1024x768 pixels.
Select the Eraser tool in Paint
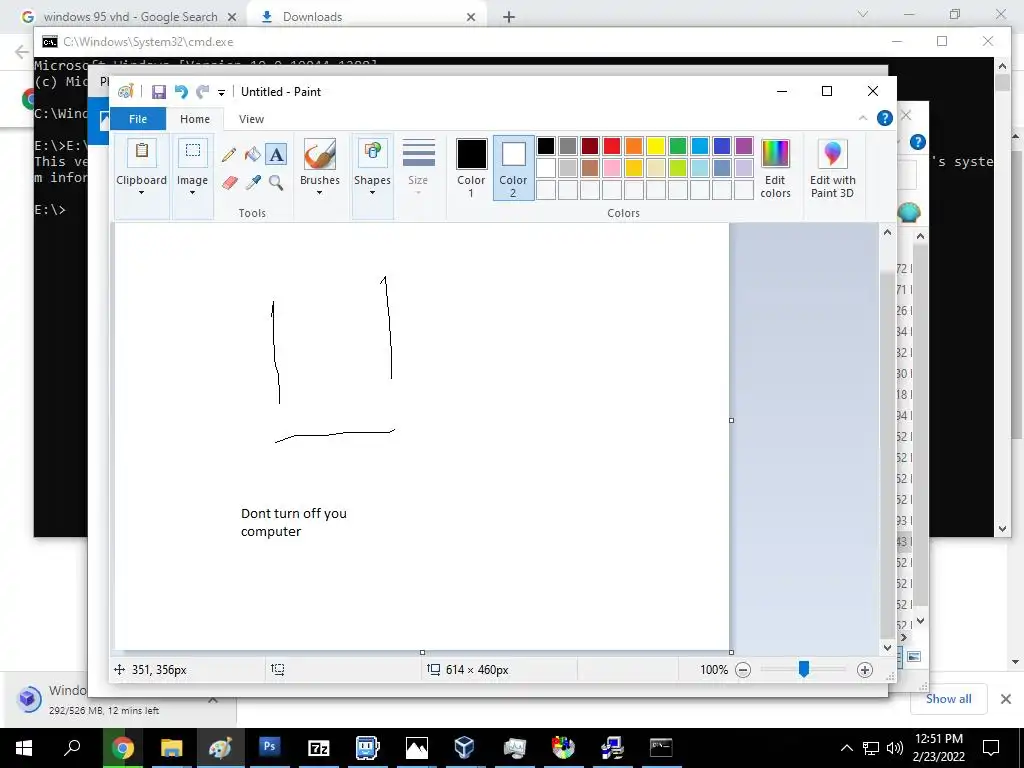tap(229, 183)
